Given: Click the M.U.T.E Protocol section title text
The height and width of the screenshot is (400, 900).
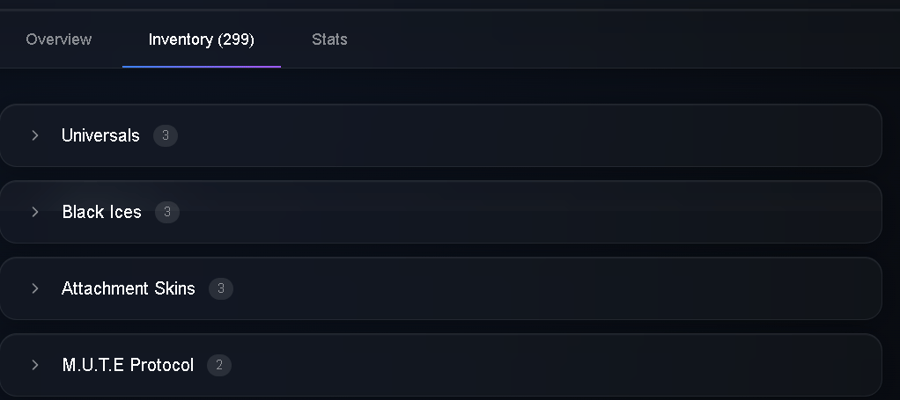Looking at the screenshot, I should tap(128, 365).
